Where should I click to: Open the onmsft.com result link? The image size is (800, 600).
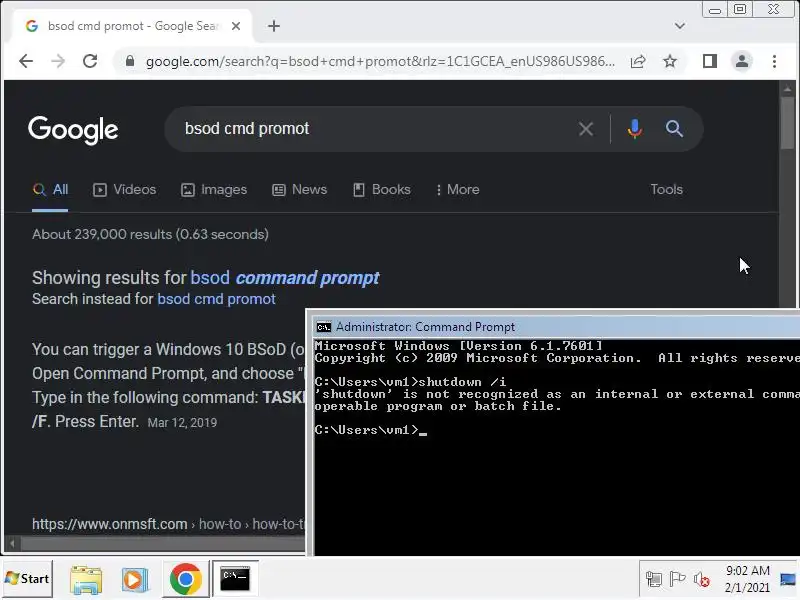[168, 524]
